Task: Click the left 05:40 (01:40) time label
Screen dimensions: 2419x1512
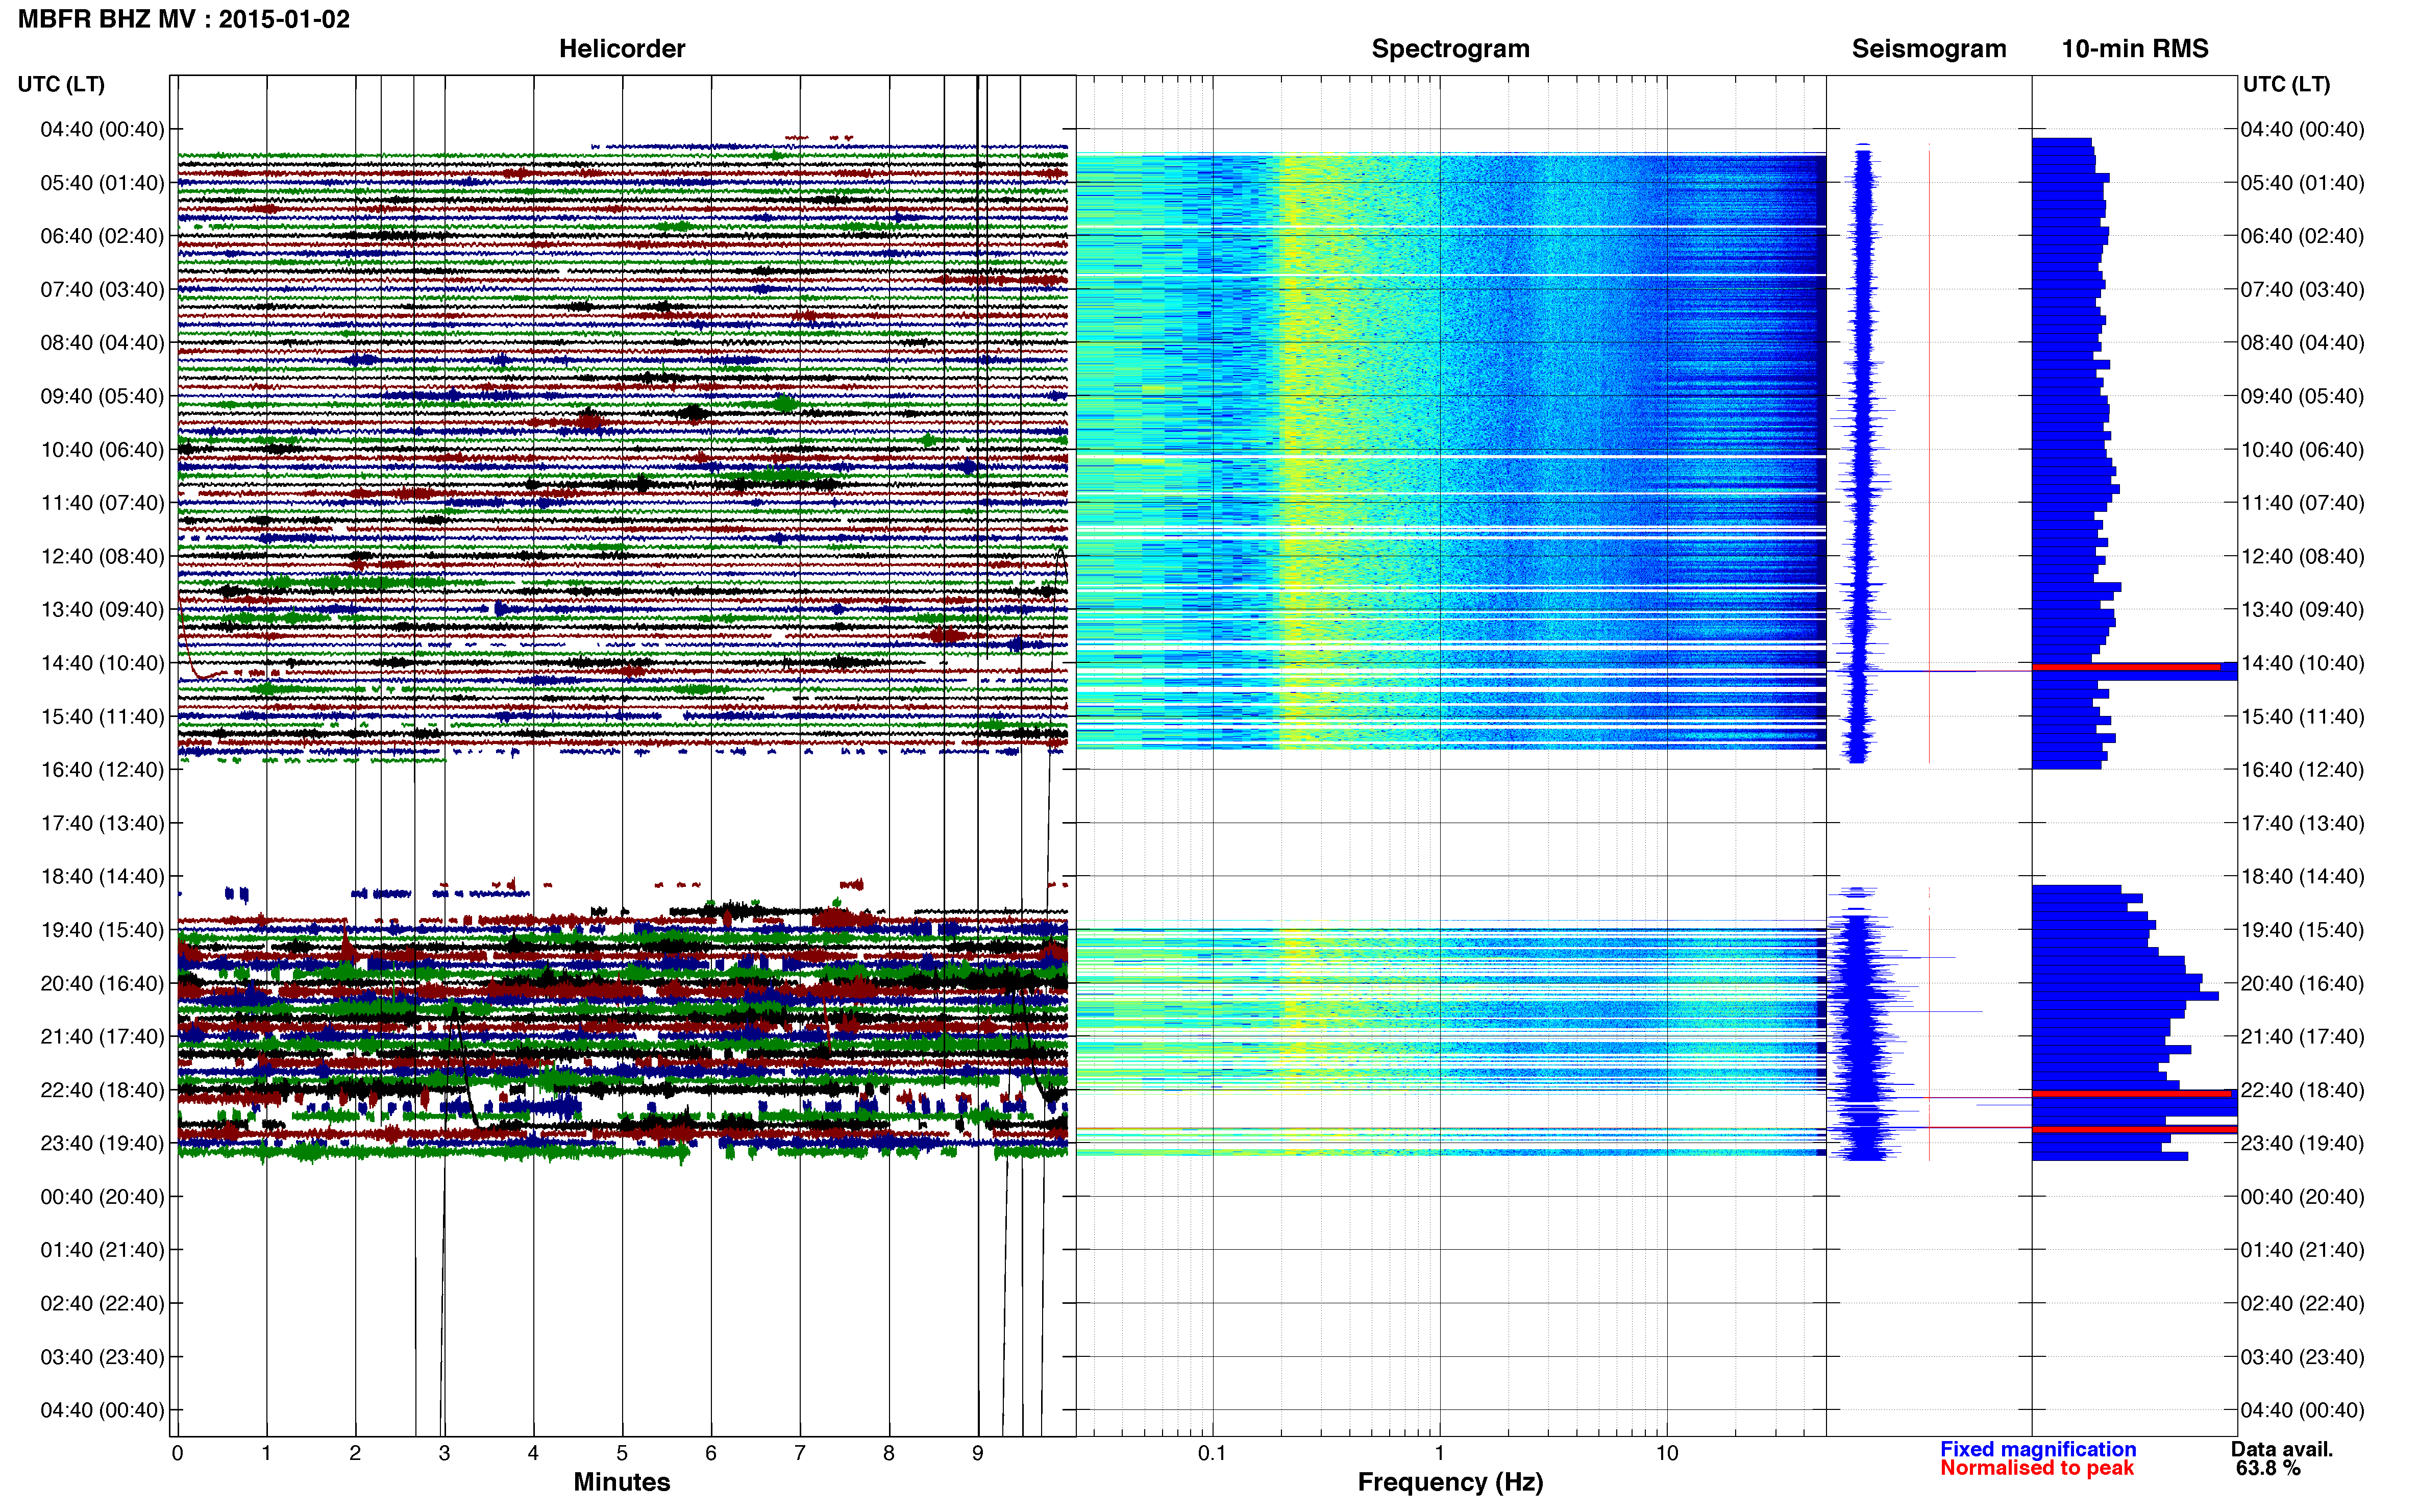Action: tap(102, 182)
